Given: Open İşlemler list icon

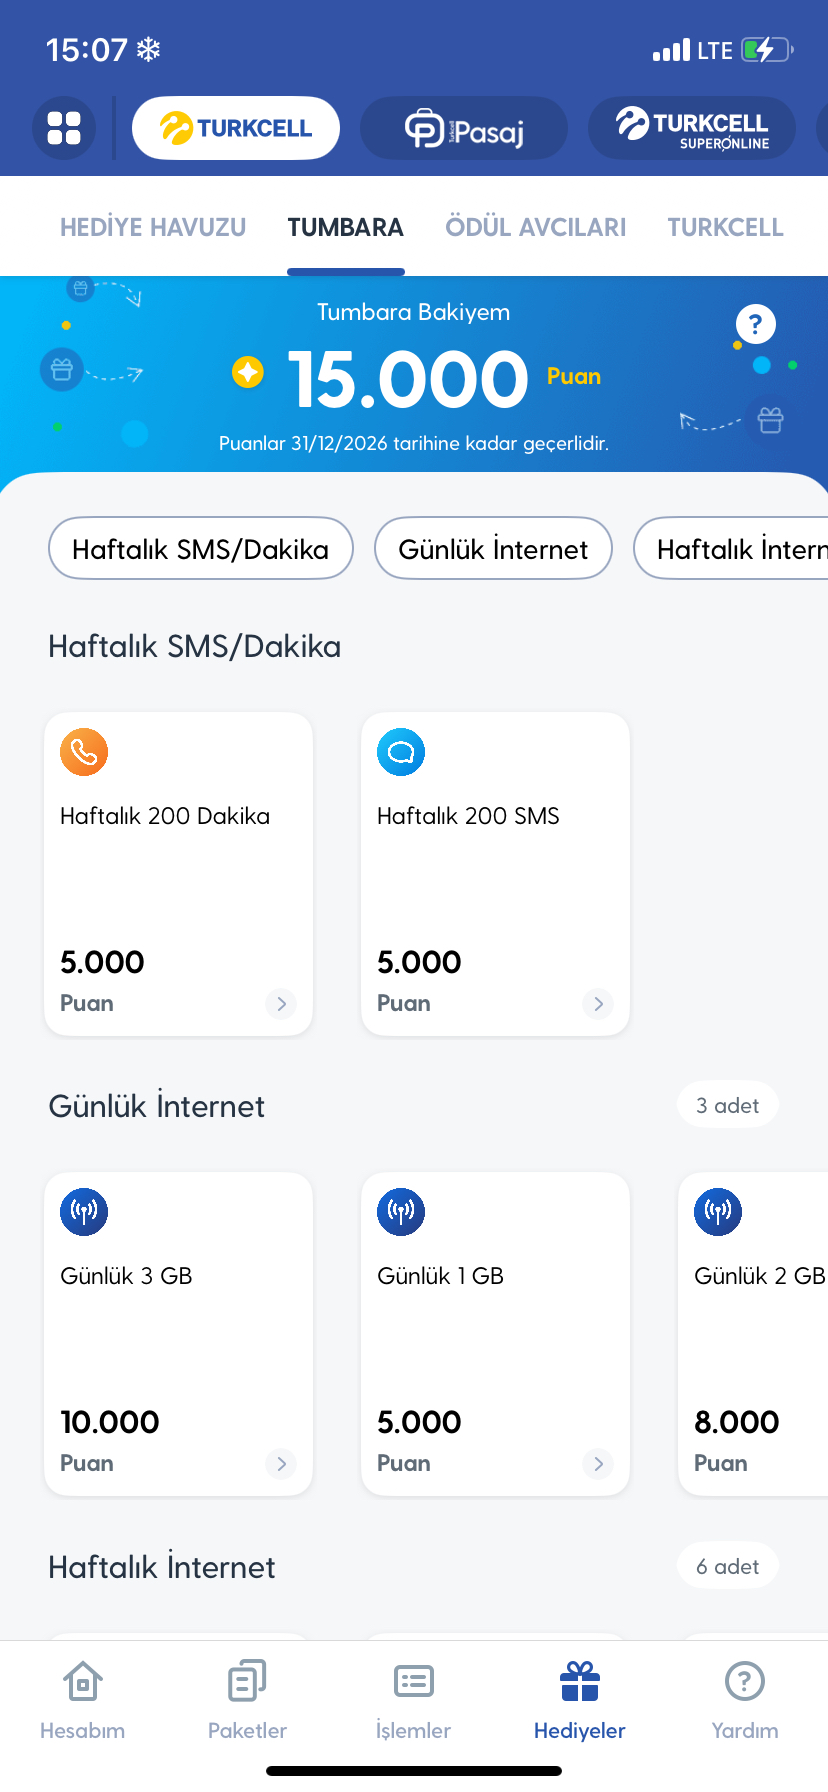Looking at the screenshot, I should tap(413, 1681).
